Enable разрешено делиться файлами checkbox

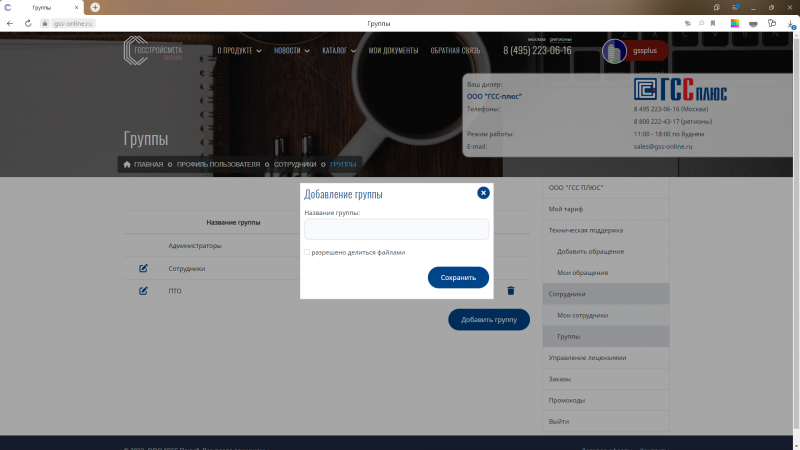(x=307, y=252)
